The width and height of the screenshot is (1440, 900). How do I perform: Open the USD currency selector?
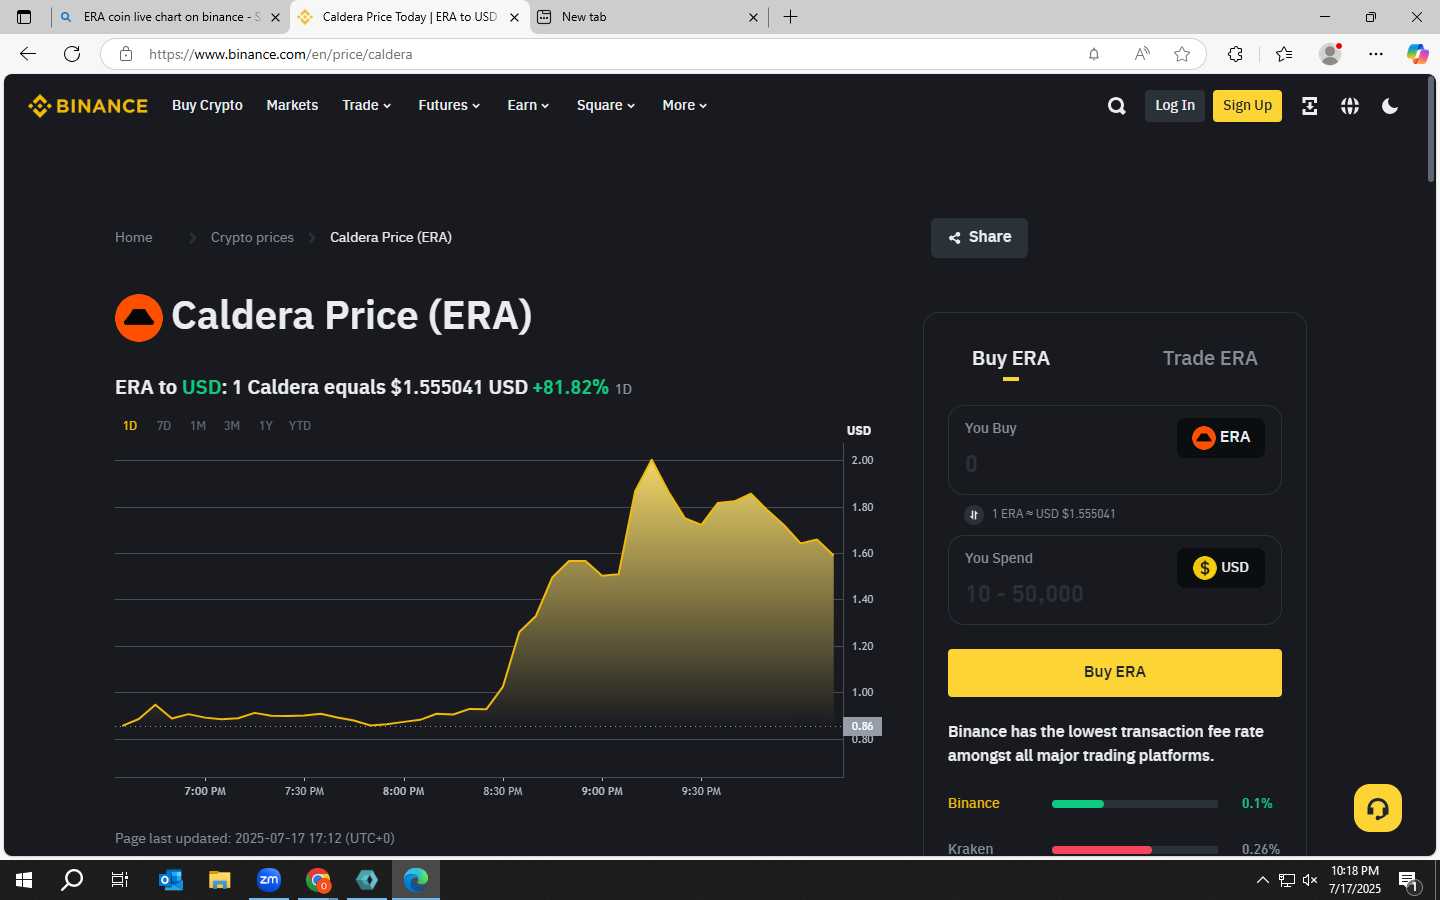[x=1221, y=568]
